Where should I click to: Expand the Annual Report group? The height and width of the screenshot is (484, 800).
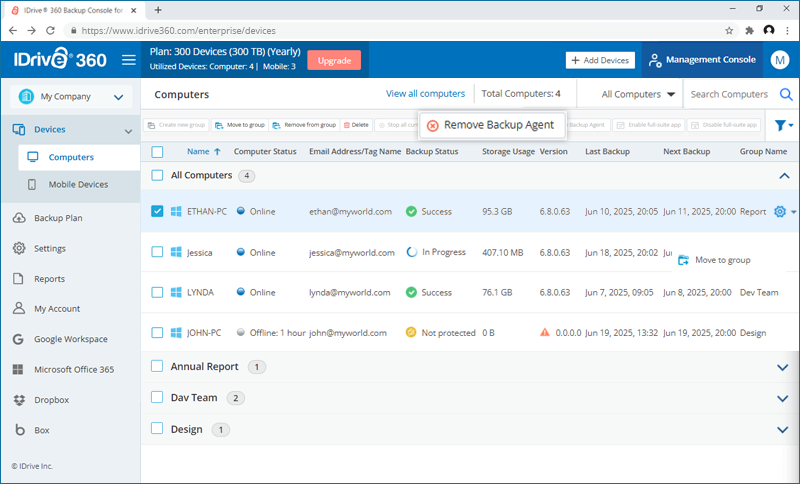pos(782,367)
